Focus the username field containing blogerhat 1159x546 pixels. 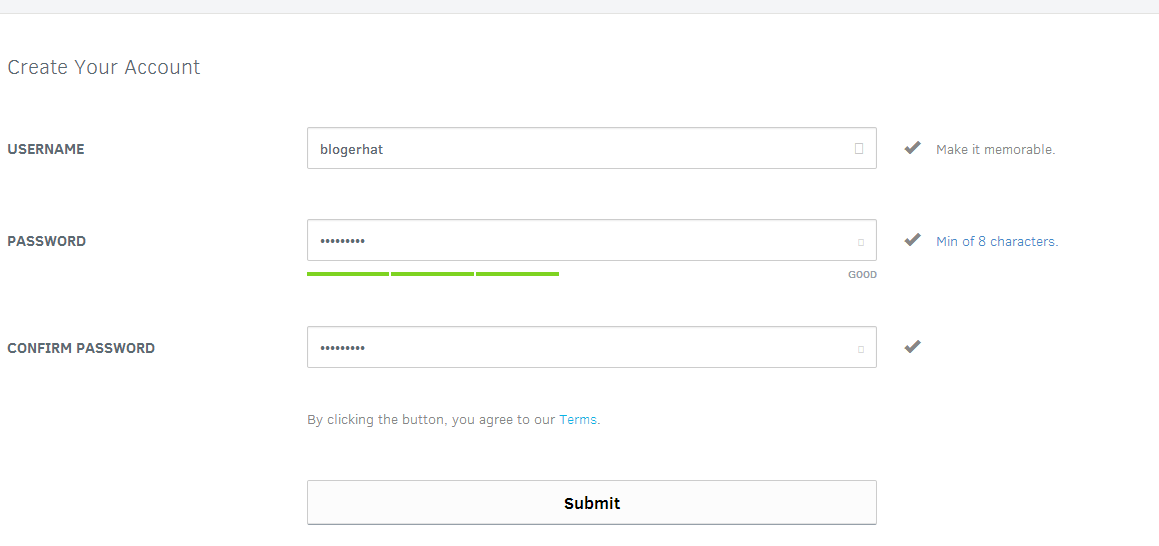(x=592, y=149)
